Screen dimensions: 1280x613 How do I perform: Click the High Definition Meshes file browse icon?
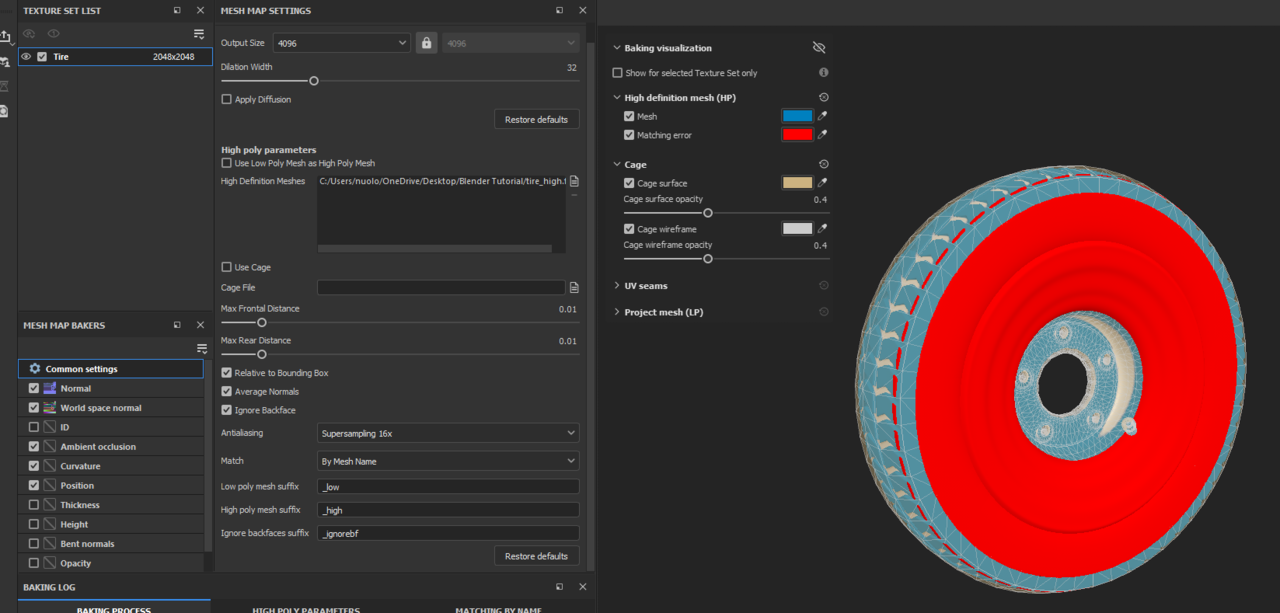pyautogui.click(x=574, y=182)
